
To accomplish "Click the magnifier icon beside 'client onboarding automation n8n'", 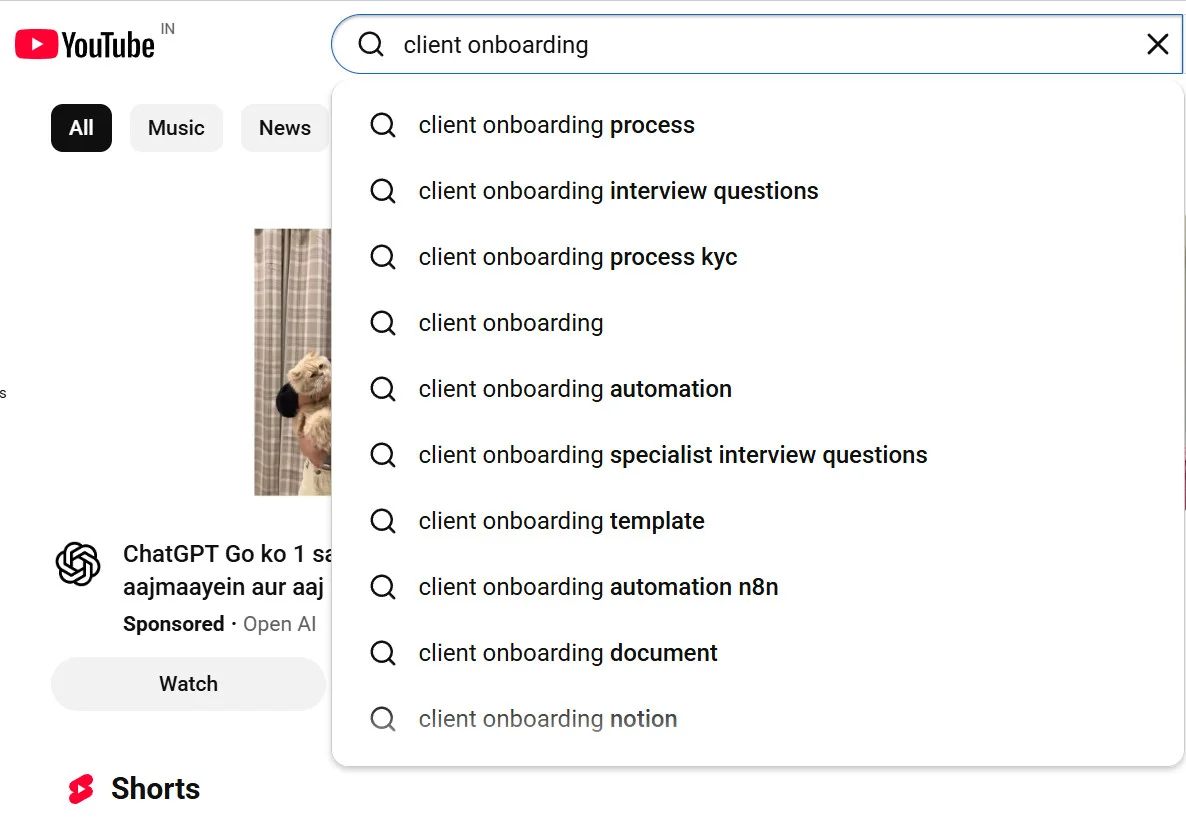I will (x=383, y=586).
